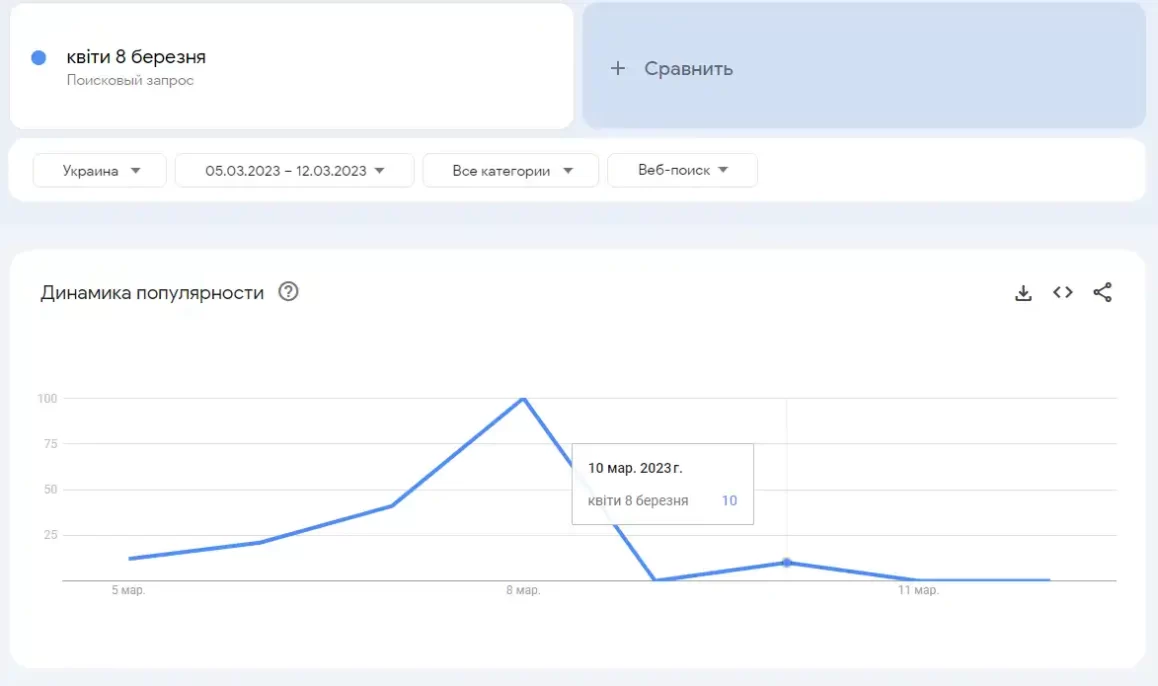Open the help question mark icon
1158x686 pixels.
(x=288, y=292)
